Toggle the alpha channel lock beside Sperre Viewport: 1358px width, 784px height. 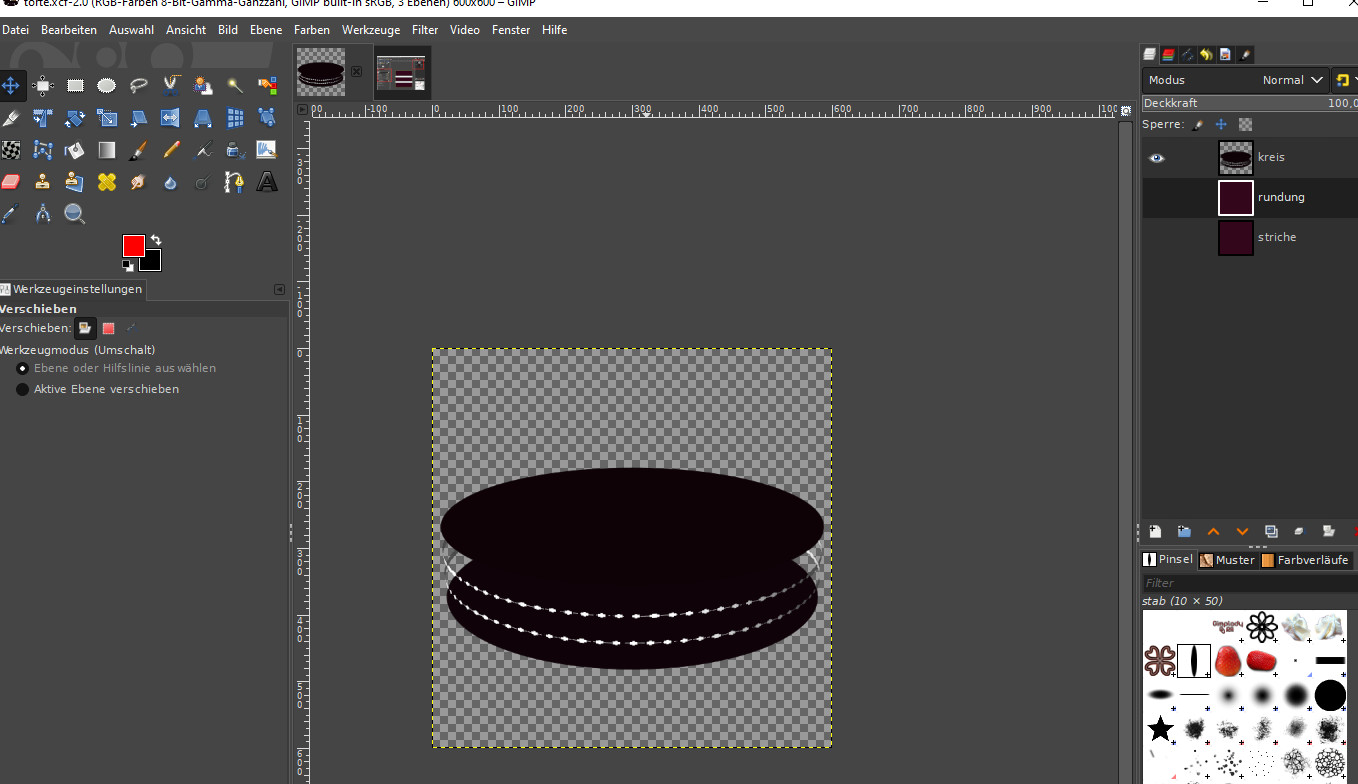[x=1245, y=125]
